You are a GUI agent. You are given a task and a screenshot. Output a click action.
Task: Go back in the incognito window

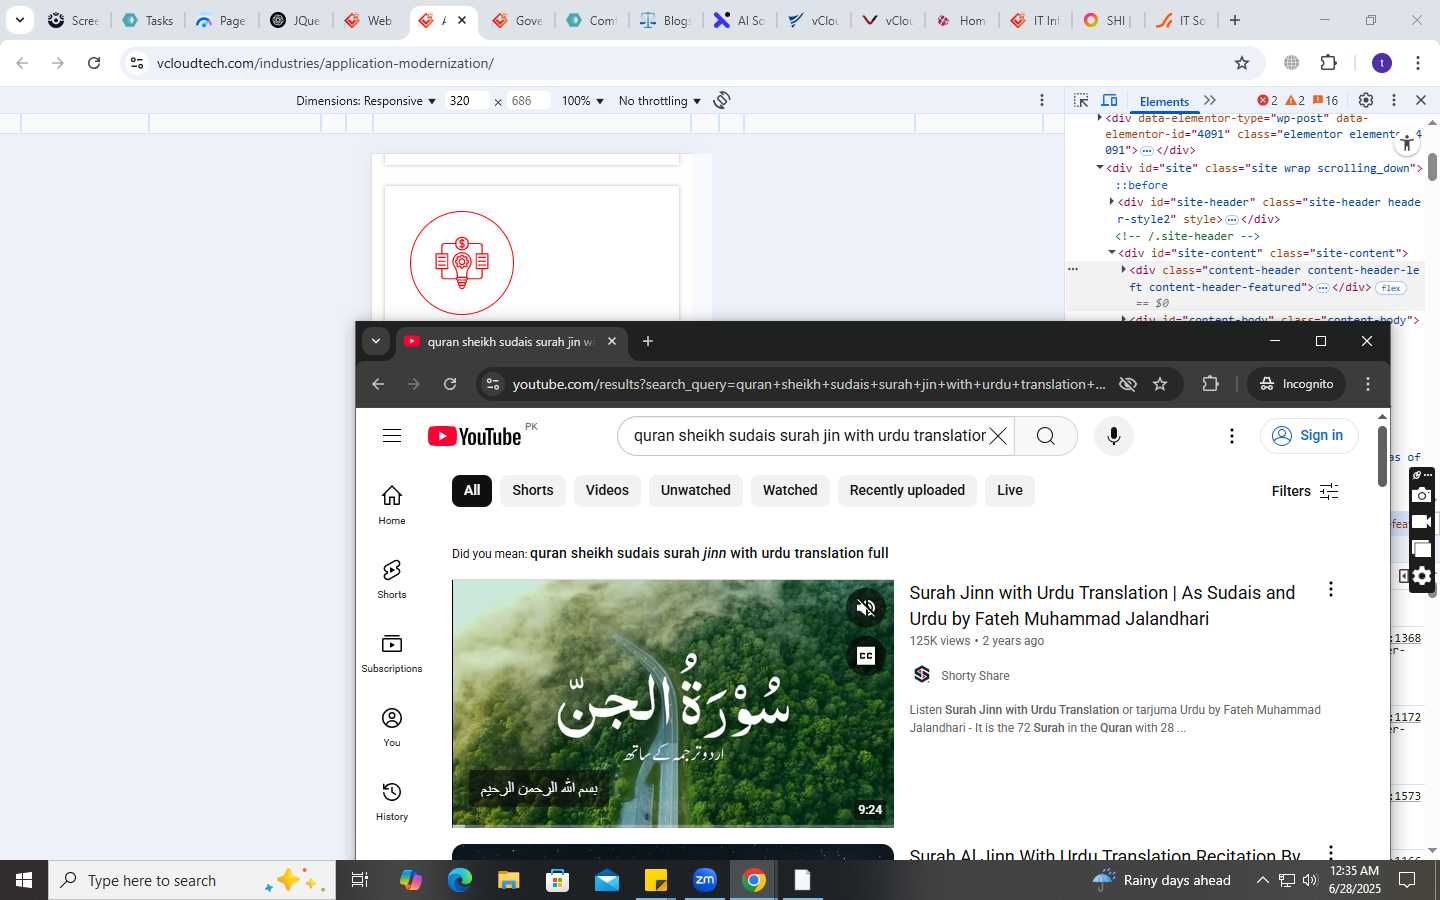tap(378, 384)
